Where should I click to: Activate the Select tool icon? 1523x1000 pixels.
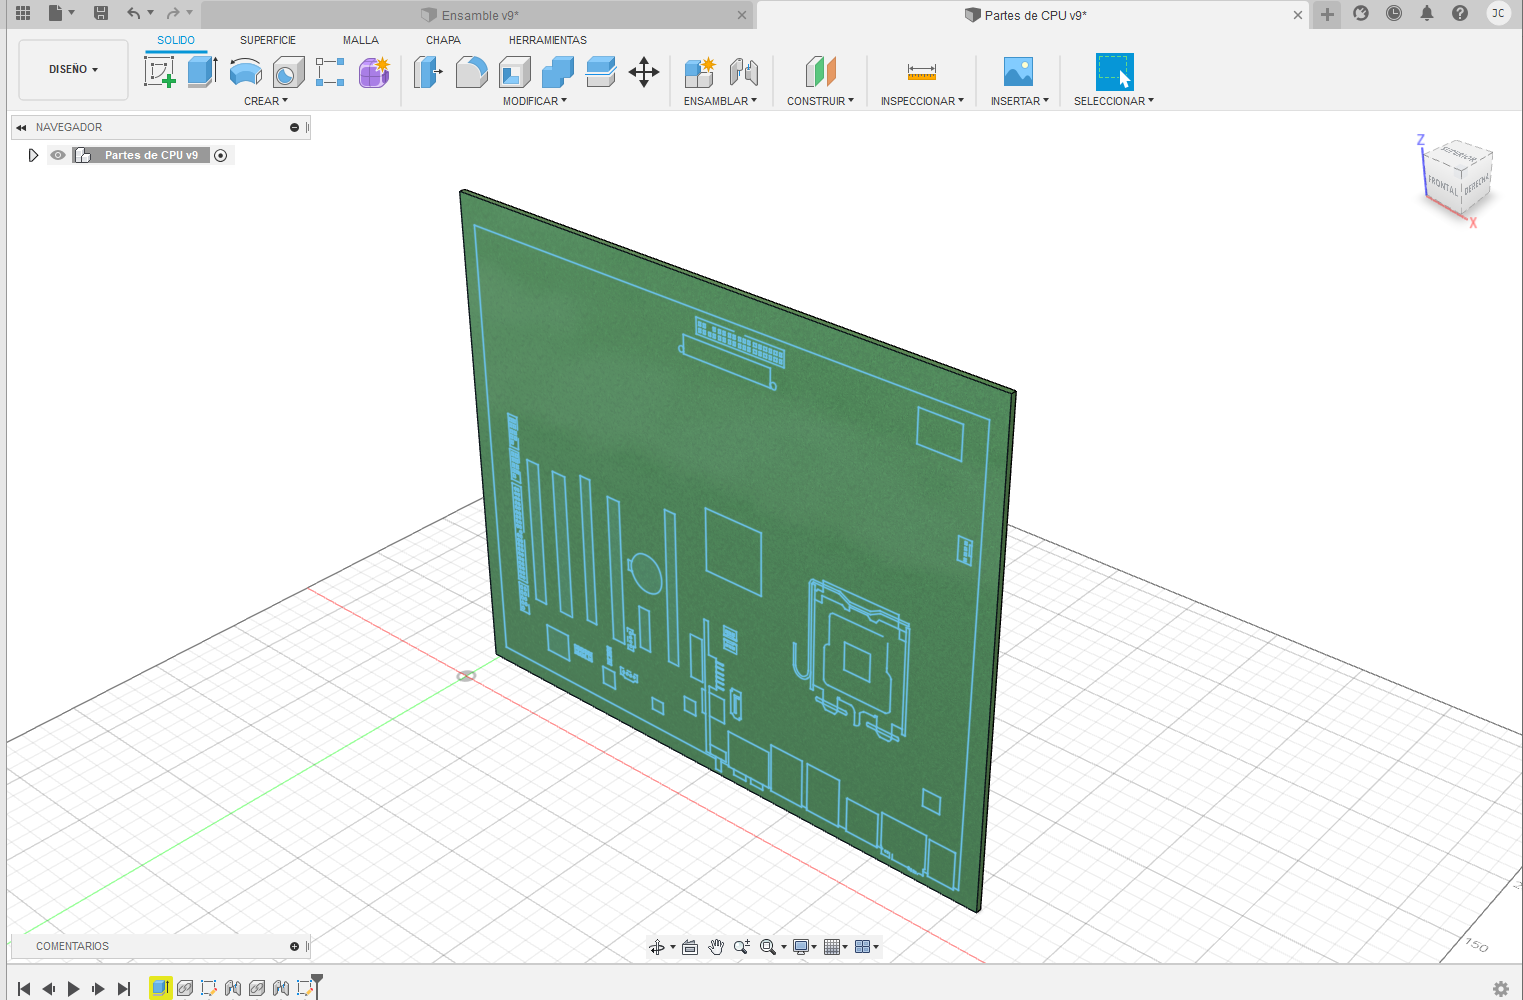1114,72
